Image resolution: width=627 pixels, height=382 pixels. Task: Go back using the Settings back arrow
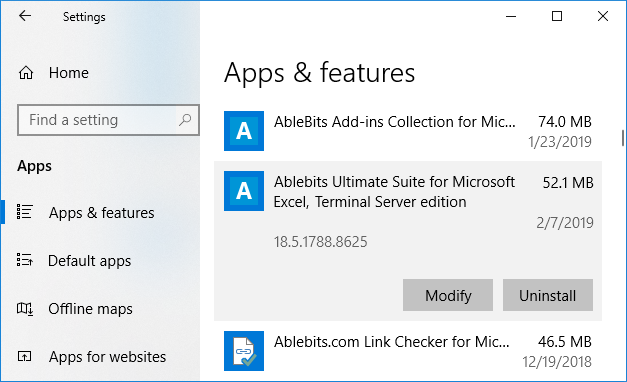[25, 16]
